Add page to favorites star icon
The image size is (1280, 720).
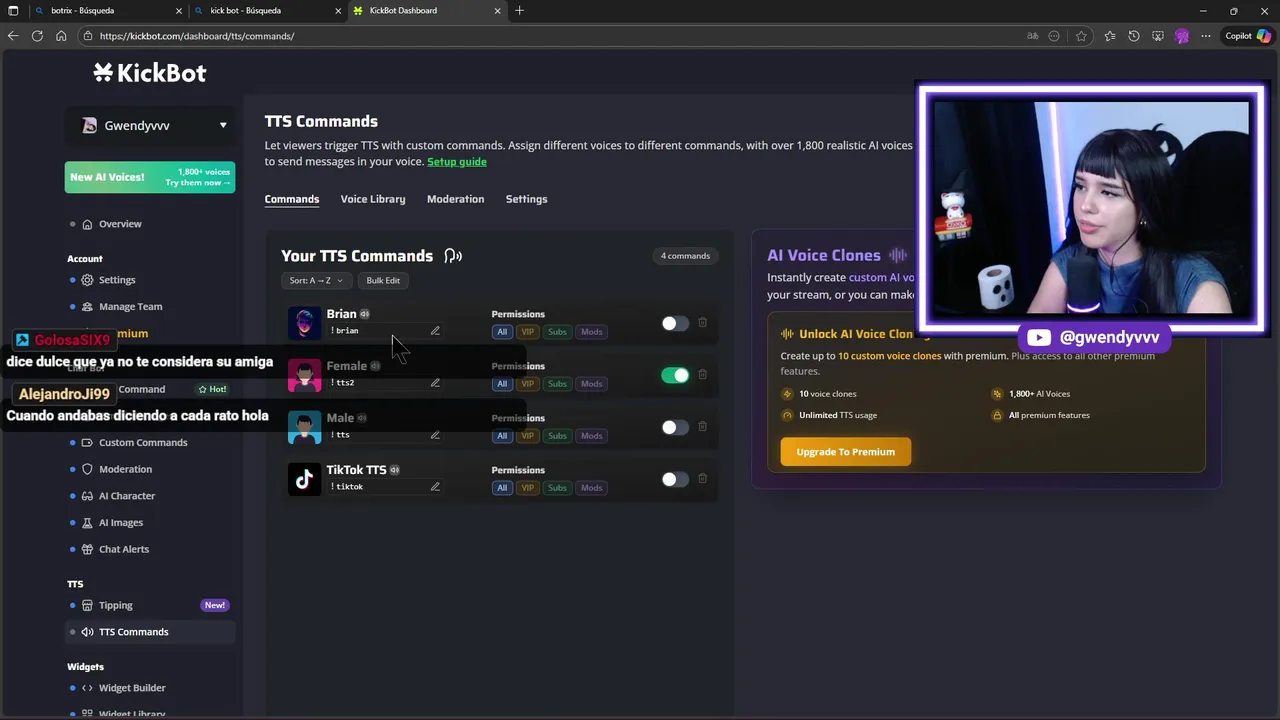coord(1081,36)
